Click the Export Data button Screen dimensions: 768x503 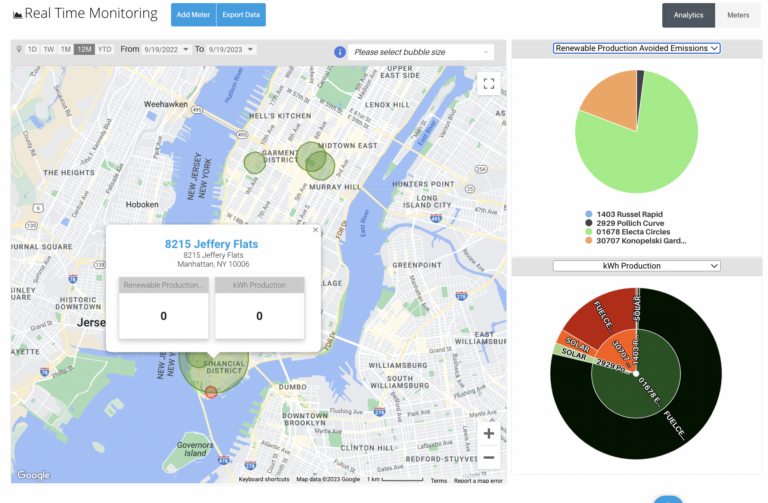tap(241, 15)
